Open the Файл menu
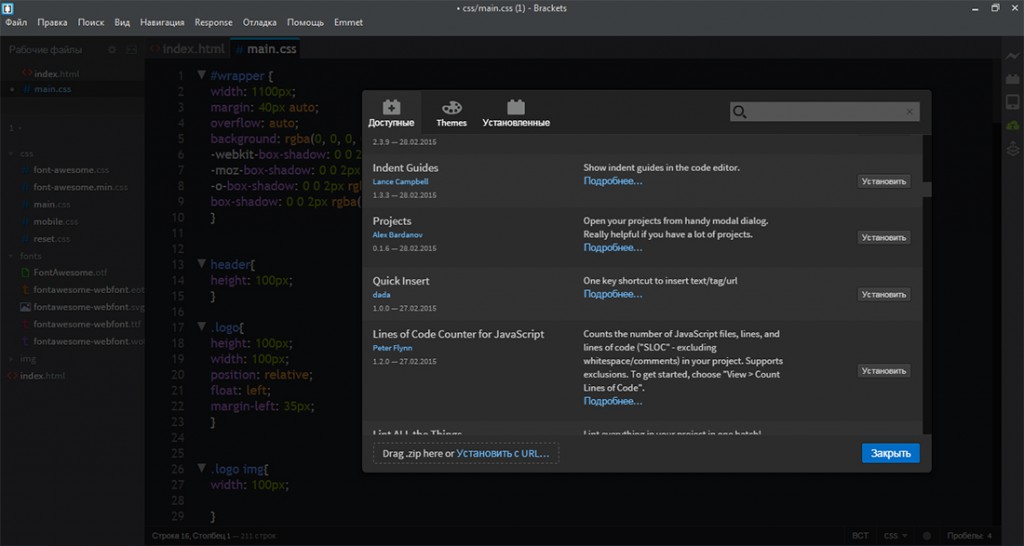 point(16,22)
